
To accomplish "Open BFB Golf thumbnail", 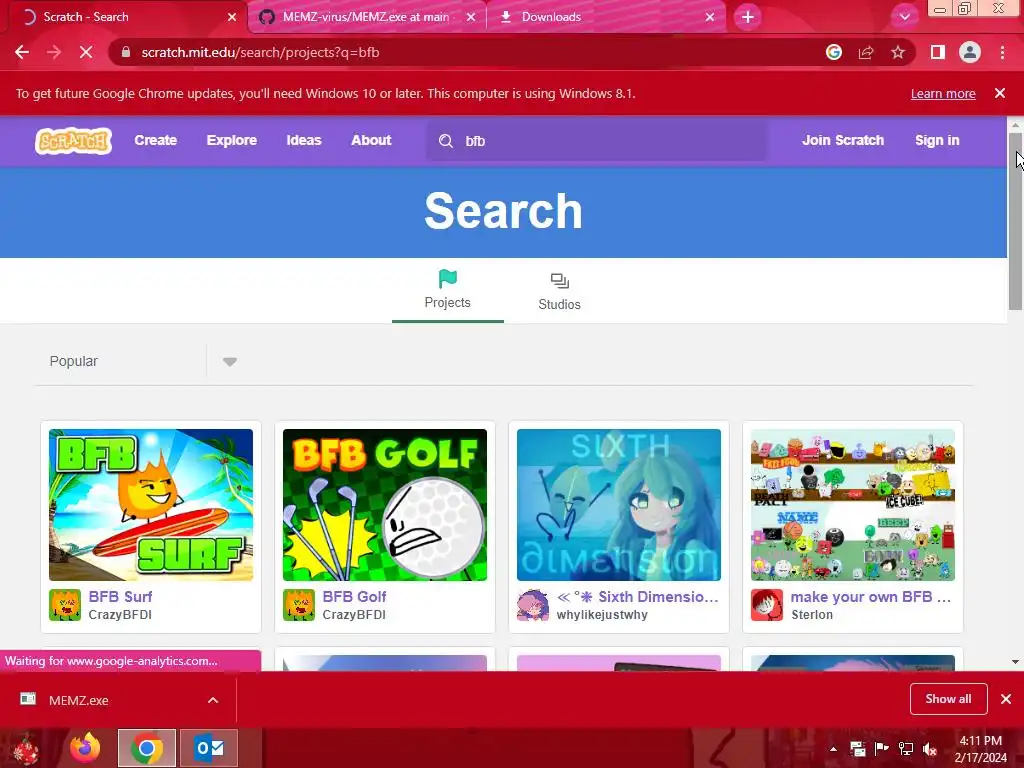I will point(385,505).
